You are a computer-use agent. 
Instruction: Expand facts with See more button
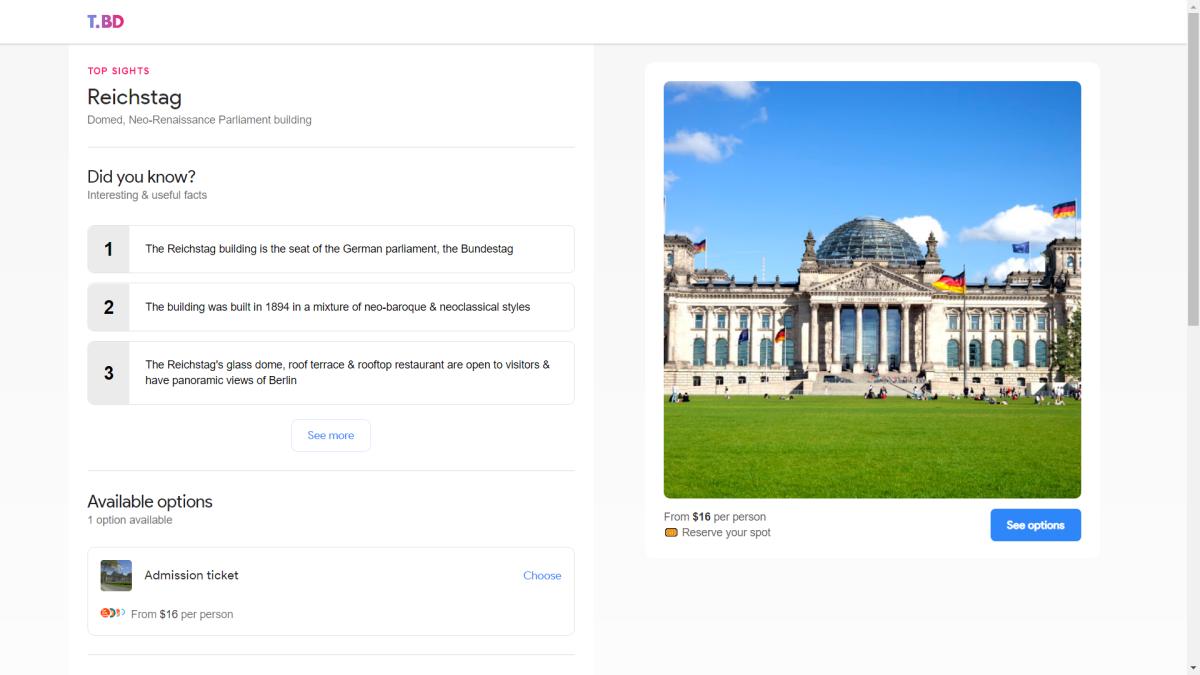pos(330,435)
